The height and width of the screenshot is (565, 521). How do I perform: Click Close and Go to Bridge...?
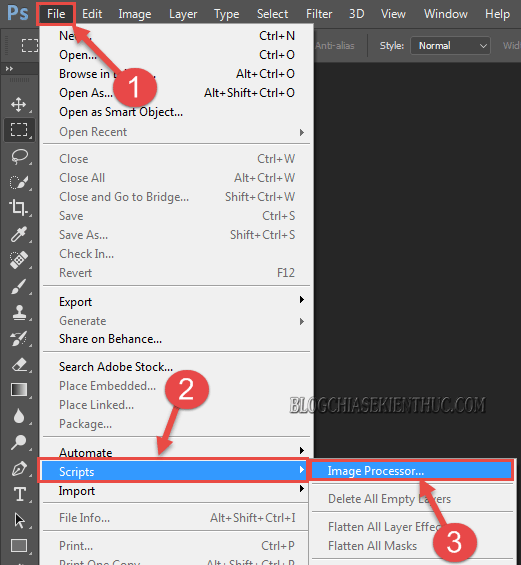177,197
